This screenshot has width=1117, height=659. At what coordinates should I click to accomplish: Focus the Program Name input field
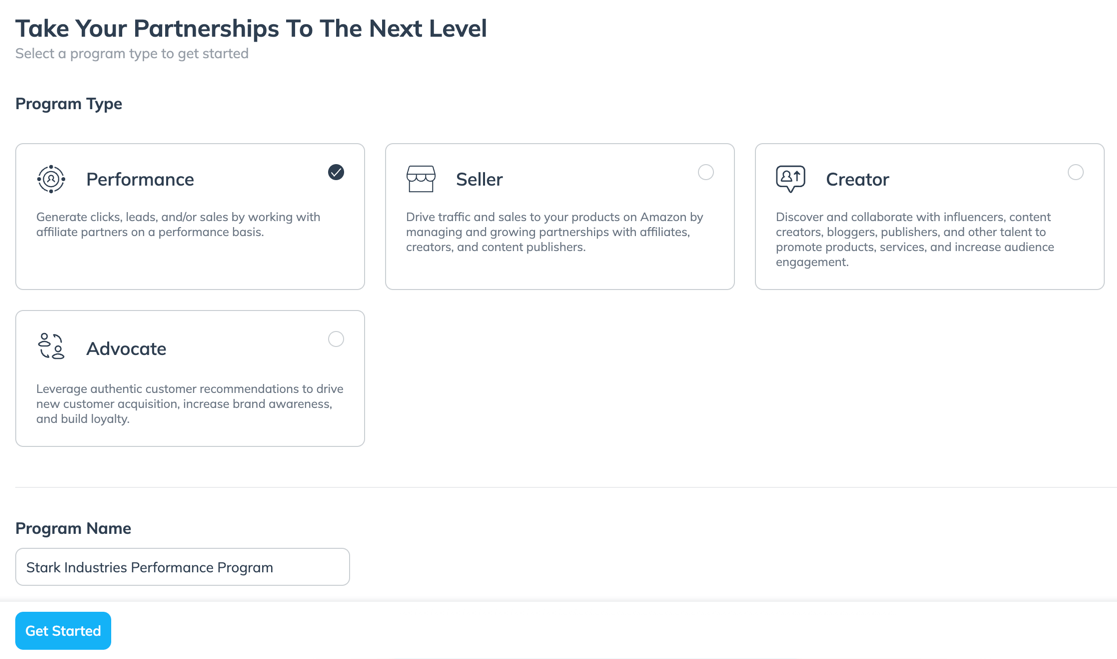pos(182,567)
